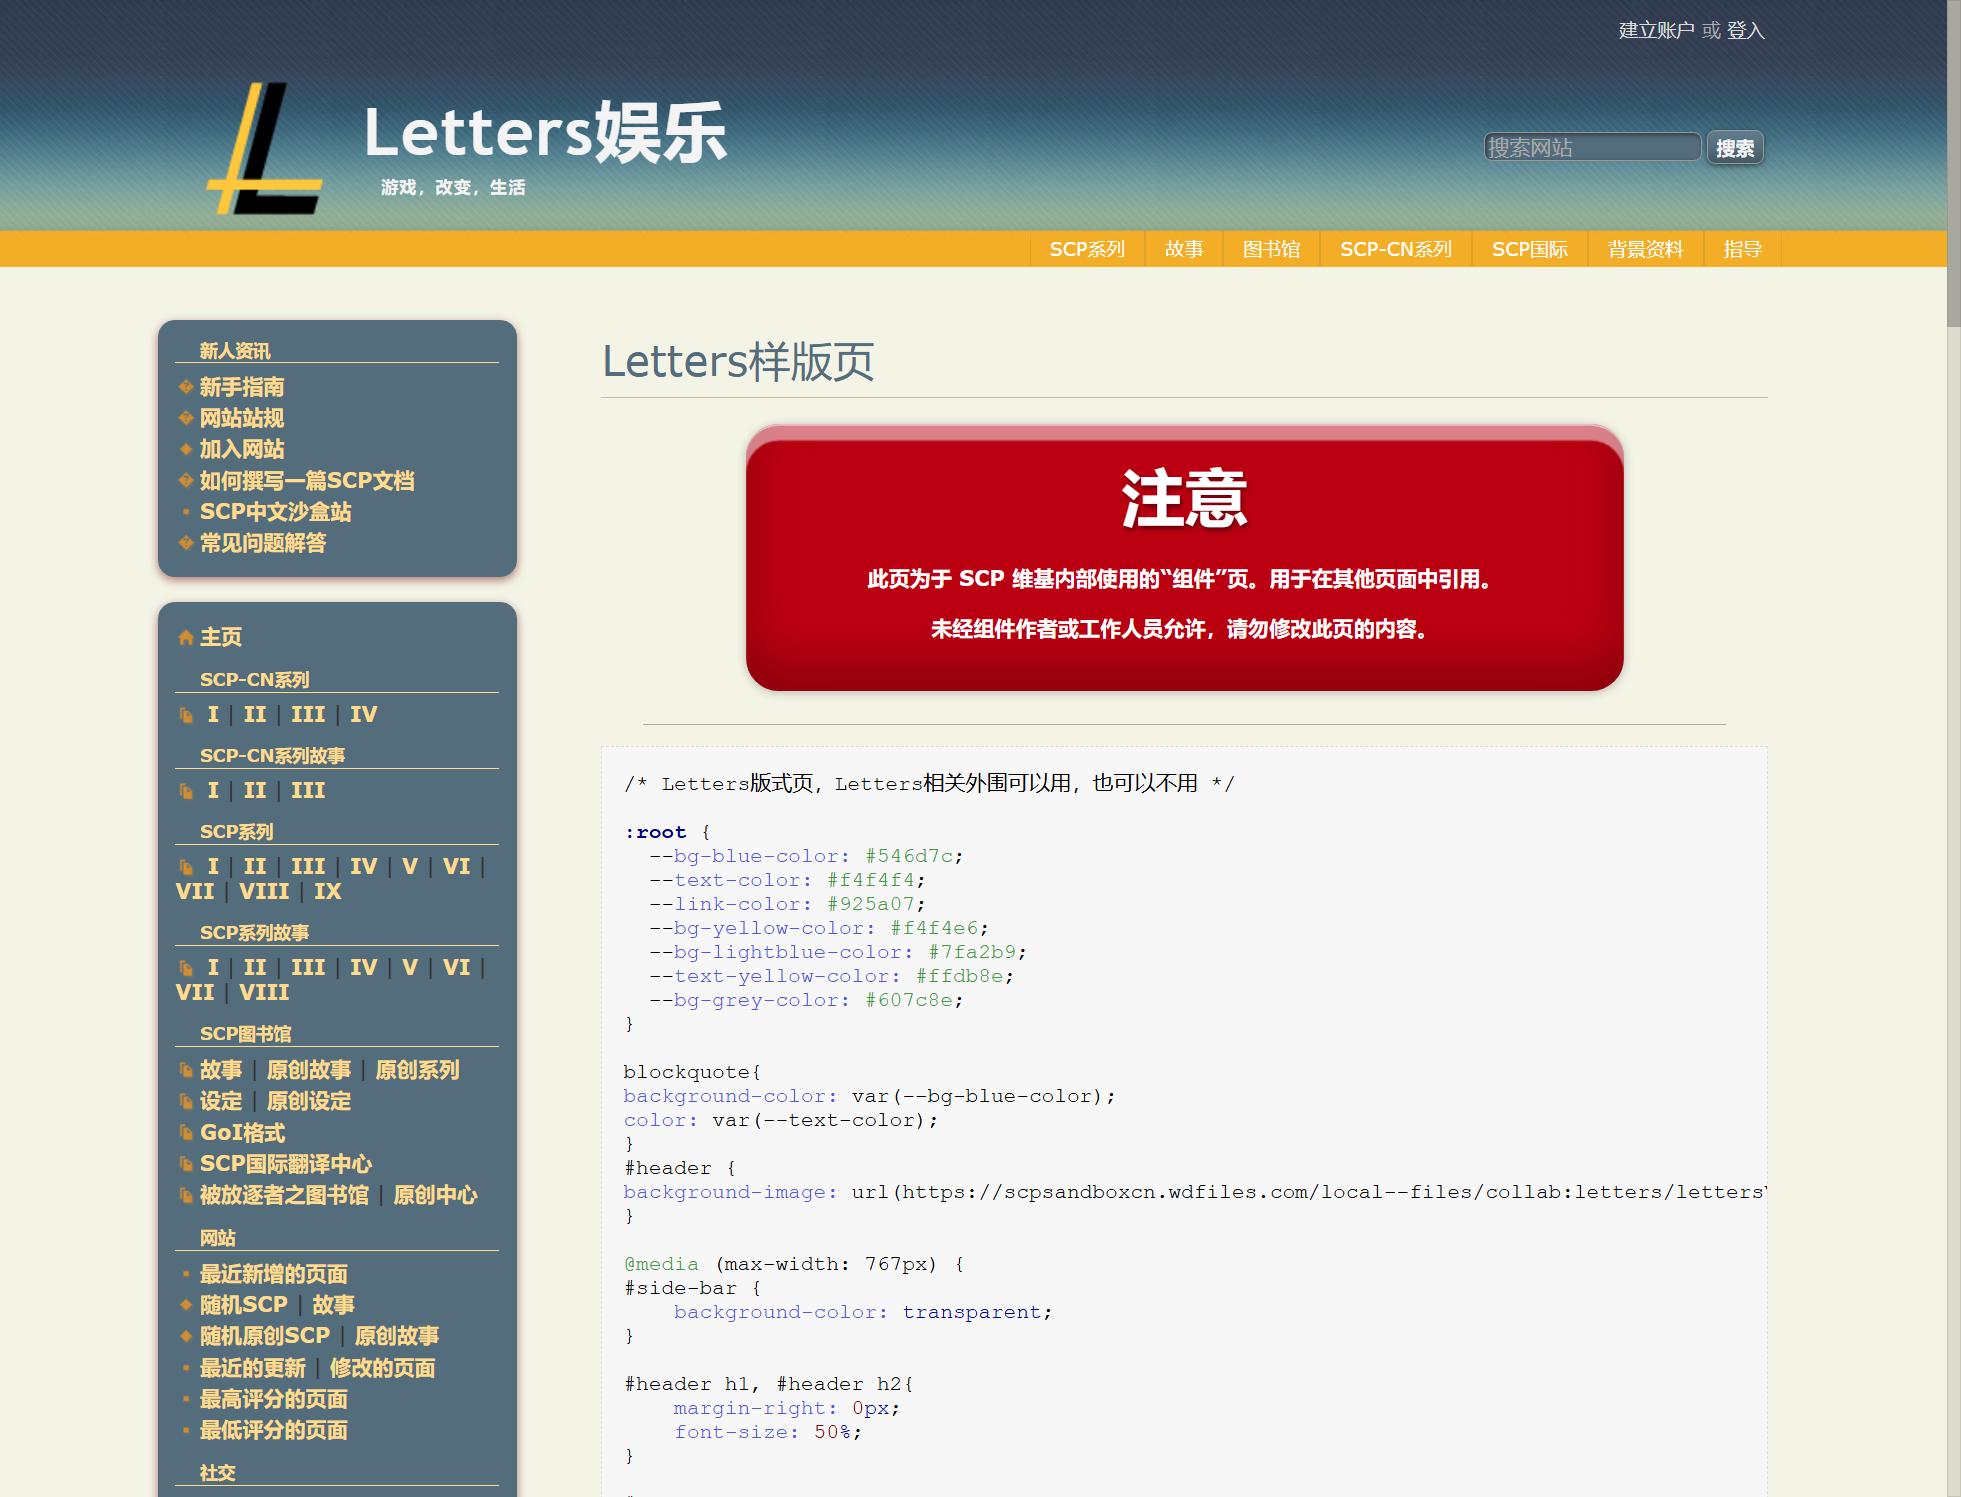This screenshot has width=1961, height=1497.
Task: Open the SCP系列 navigation menu
Action: point(1087,249)
